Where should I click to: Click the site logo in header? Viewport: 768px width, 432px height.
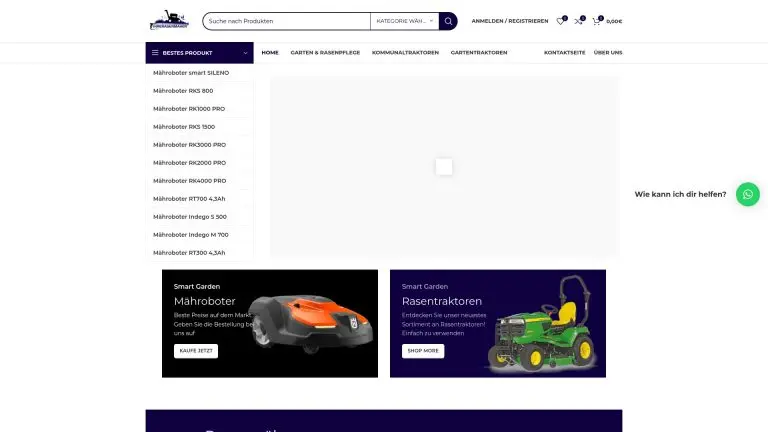click(168, 21)
